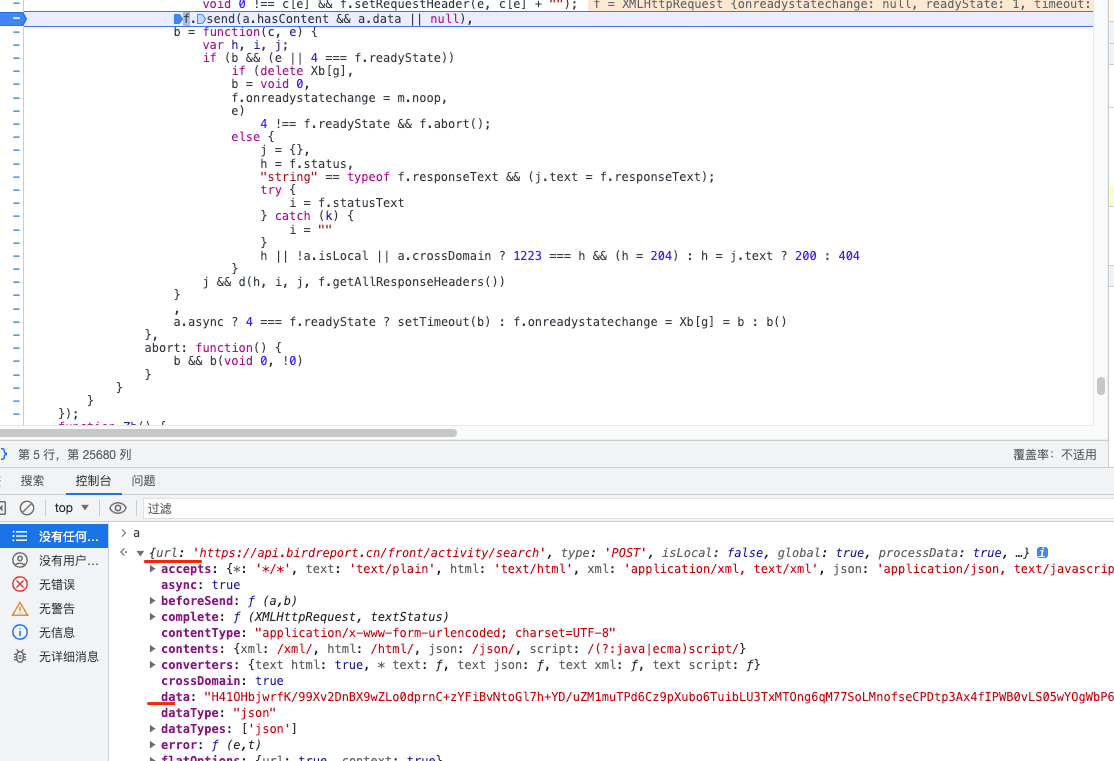Toggle gutter marker beside 'h = f.status' line

[16, 164]
